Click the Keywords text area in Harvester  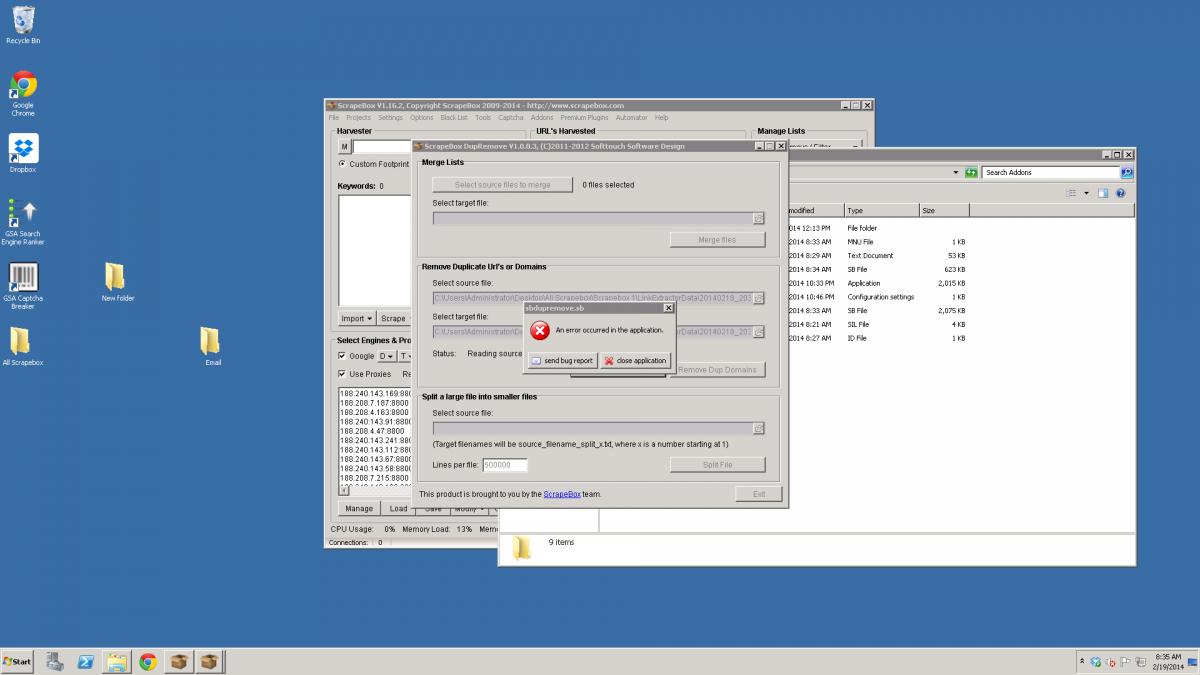pos(375,249)
